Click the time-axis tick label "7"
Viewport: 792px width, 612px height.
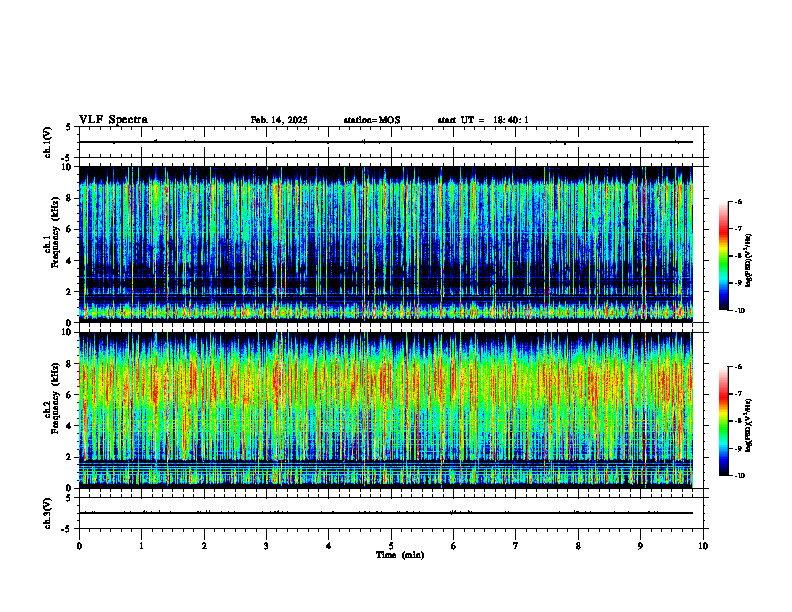pos(516,546)
